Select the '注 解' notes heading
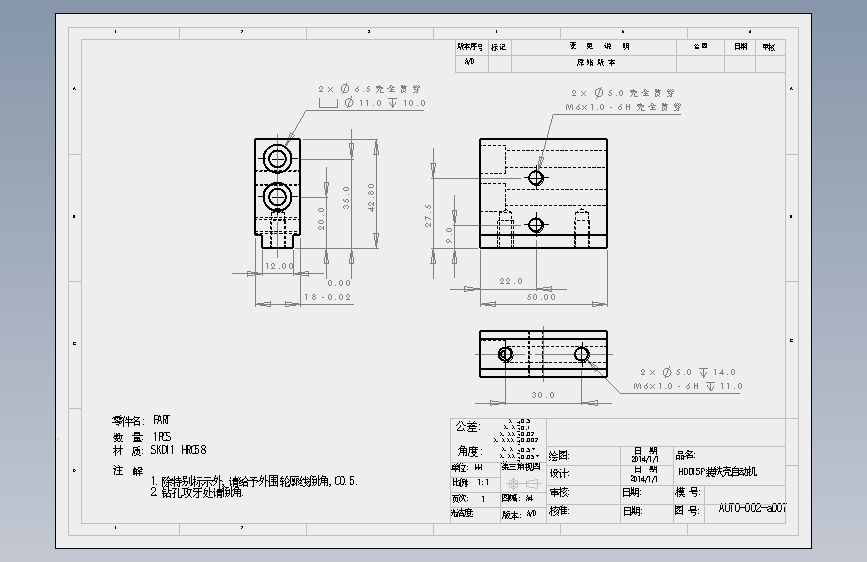Image resolution: width=867 pixels, height=562 pixels. (x=128, y=471)
